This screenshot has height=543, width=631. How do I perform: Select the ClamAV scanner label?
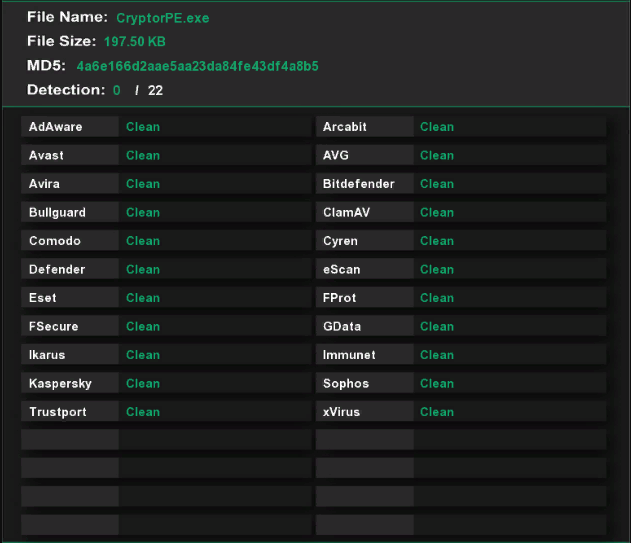click(x=347, y=213)
